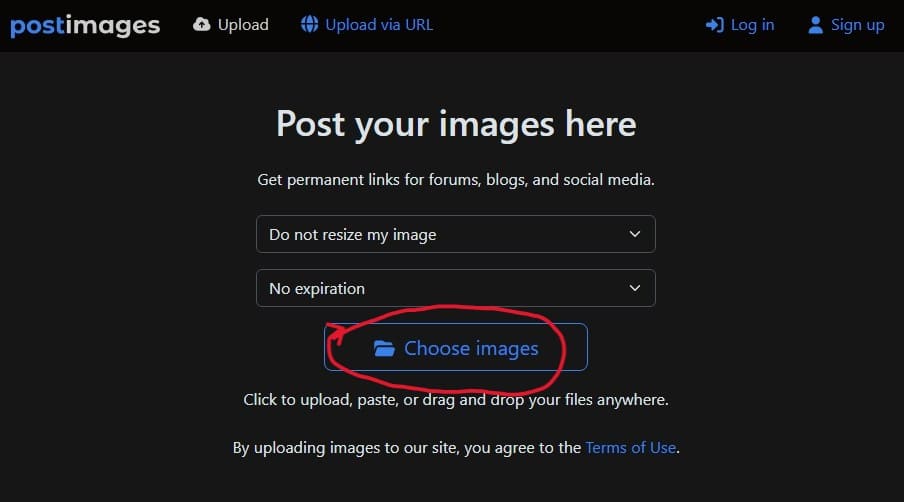Open Upload via URL option
Viewport: 904px width, 502px height.
pos(379,25)
